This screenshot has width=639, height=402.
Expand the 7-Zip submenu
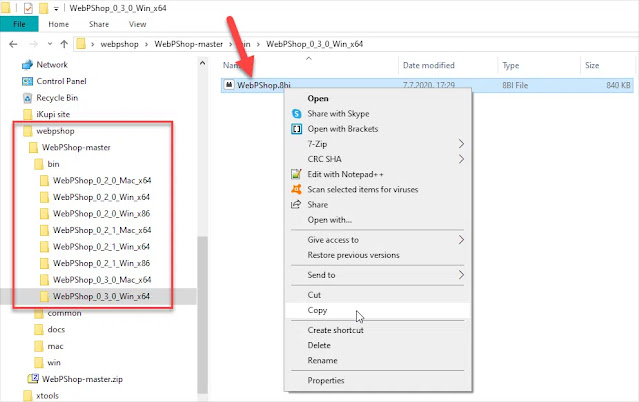tap(461, 144)
